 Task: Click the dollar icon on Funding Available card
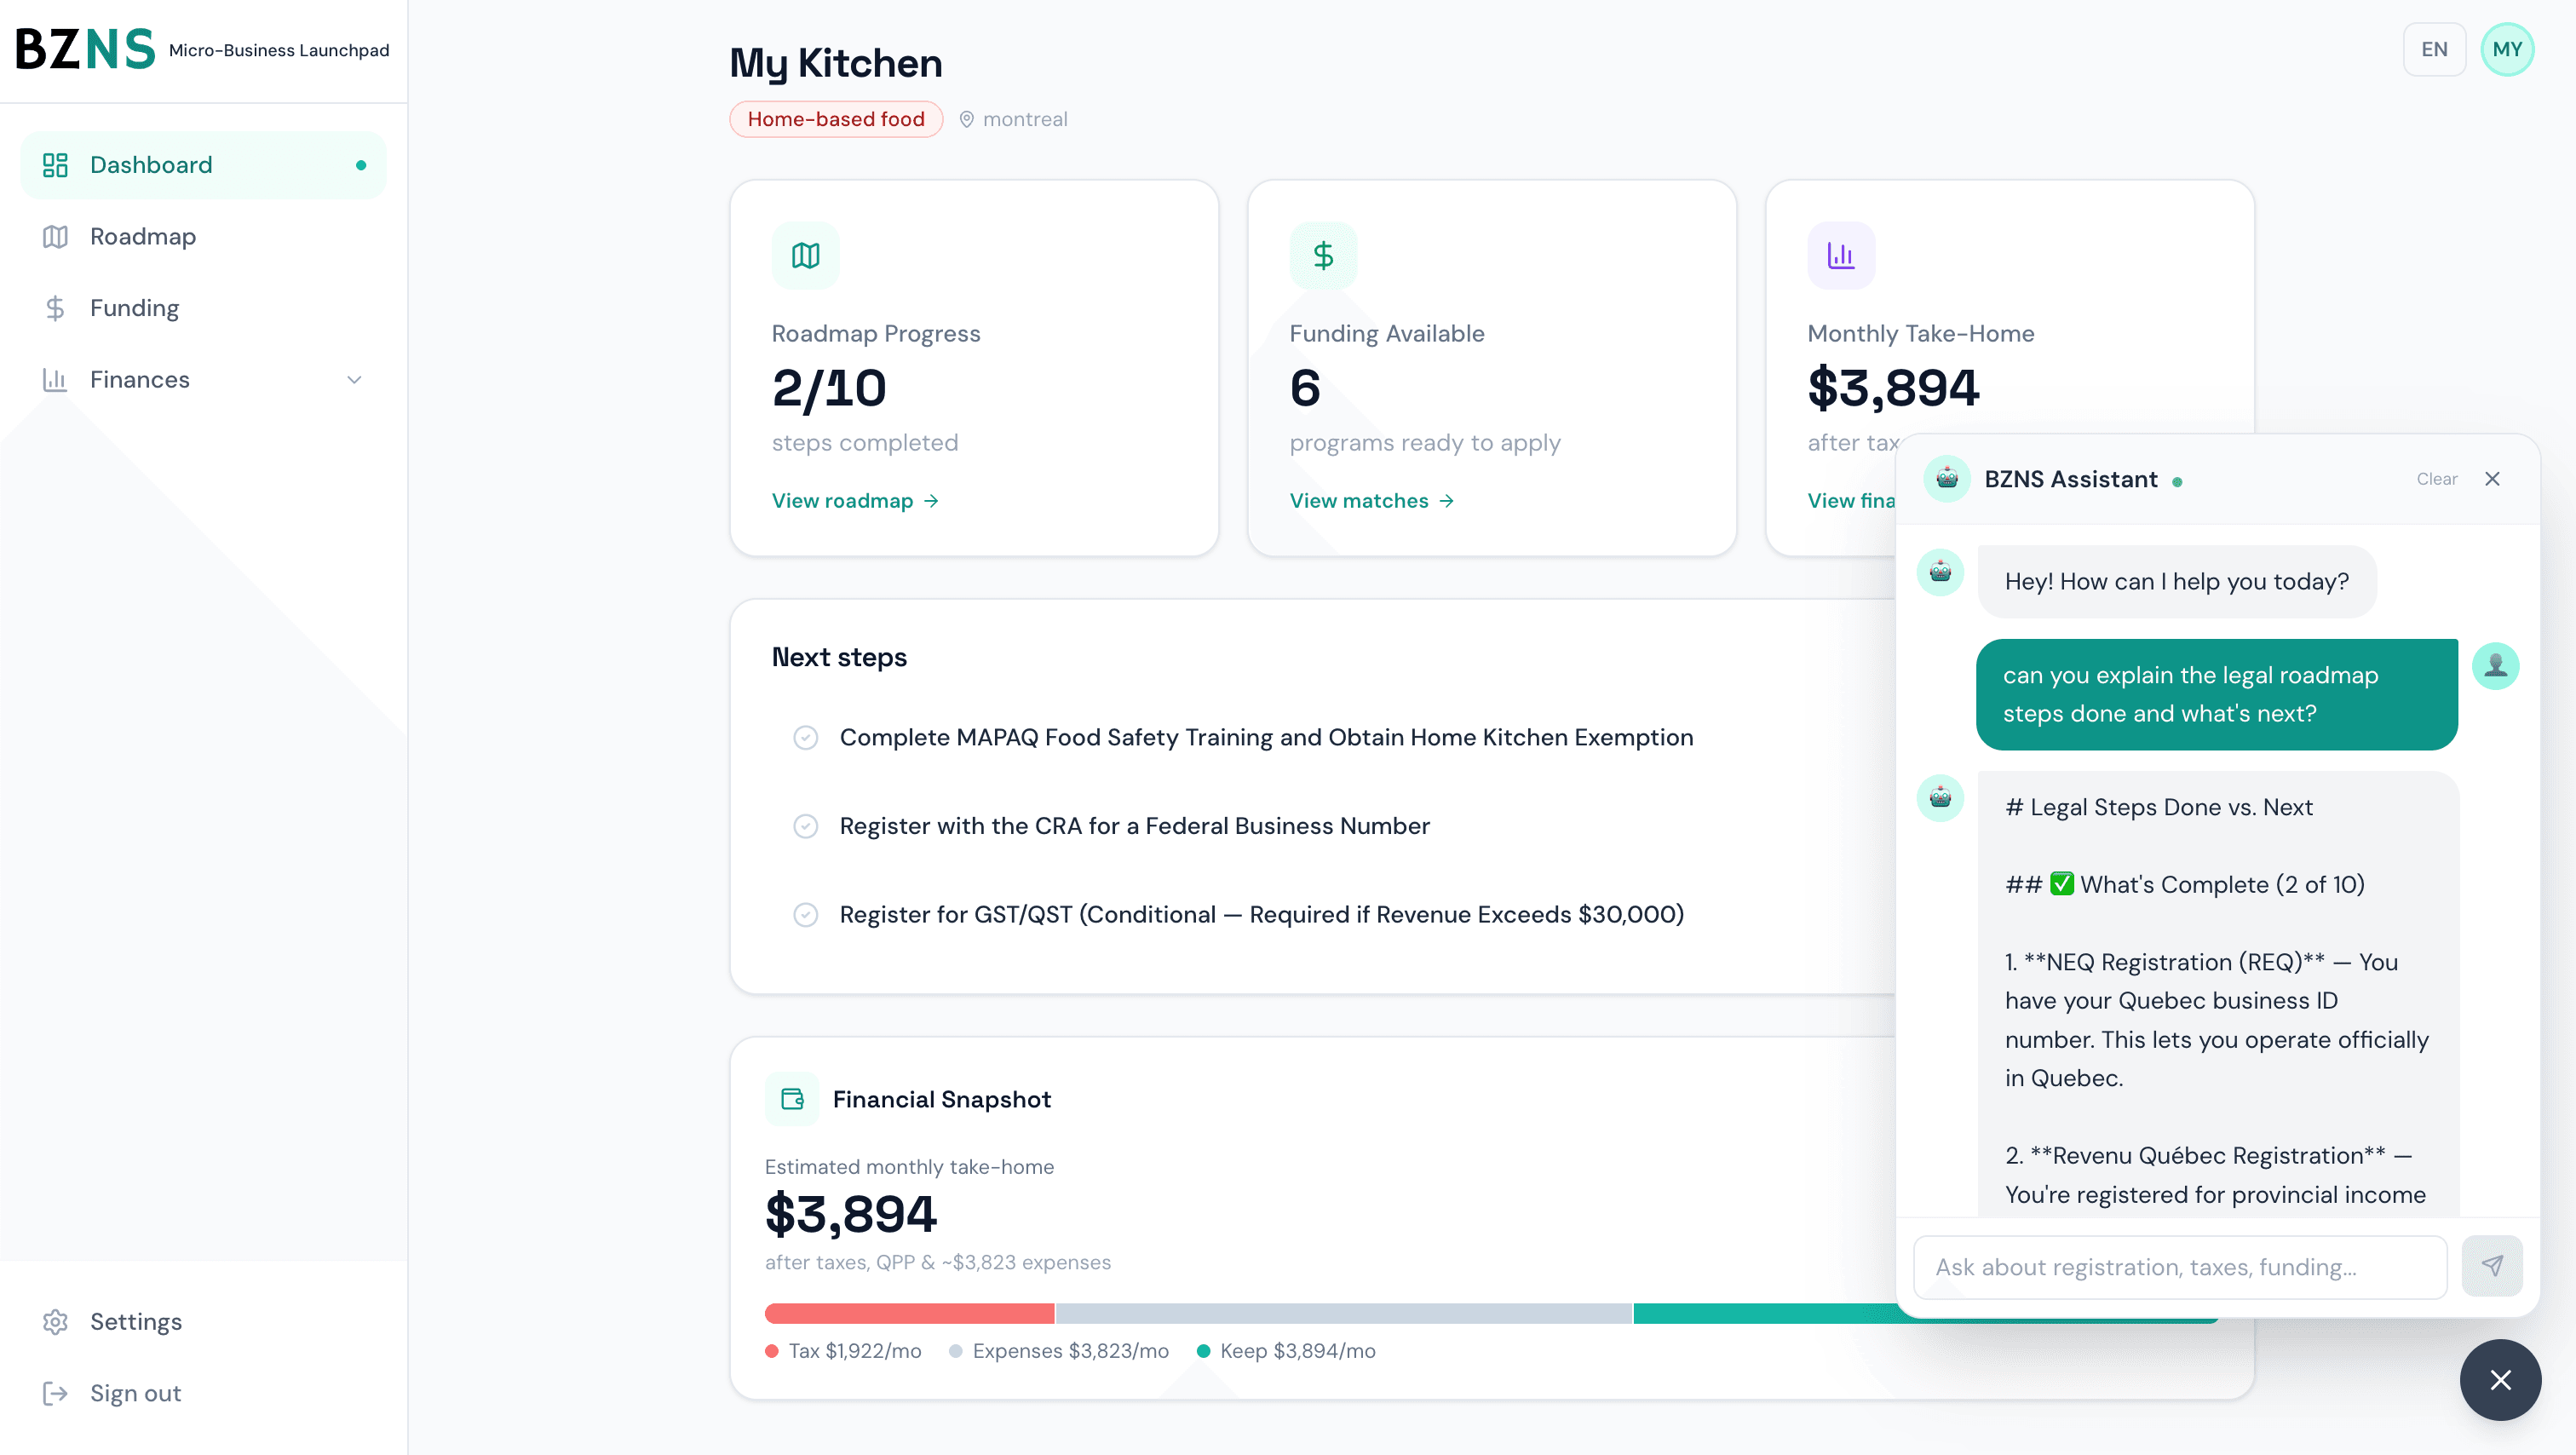tap(1323, 255)
